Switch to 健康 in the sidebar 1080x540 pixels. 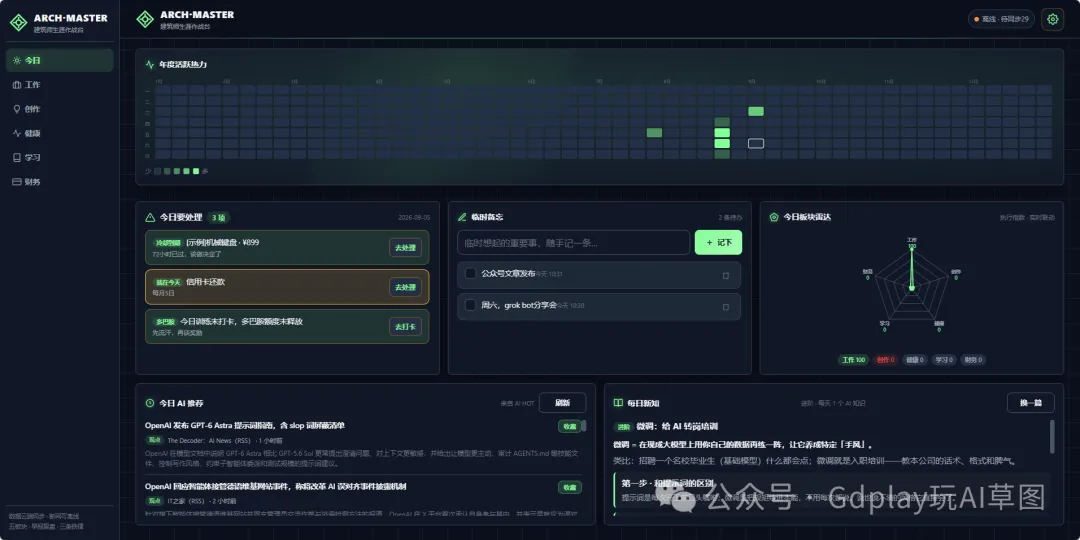(60, 133)
